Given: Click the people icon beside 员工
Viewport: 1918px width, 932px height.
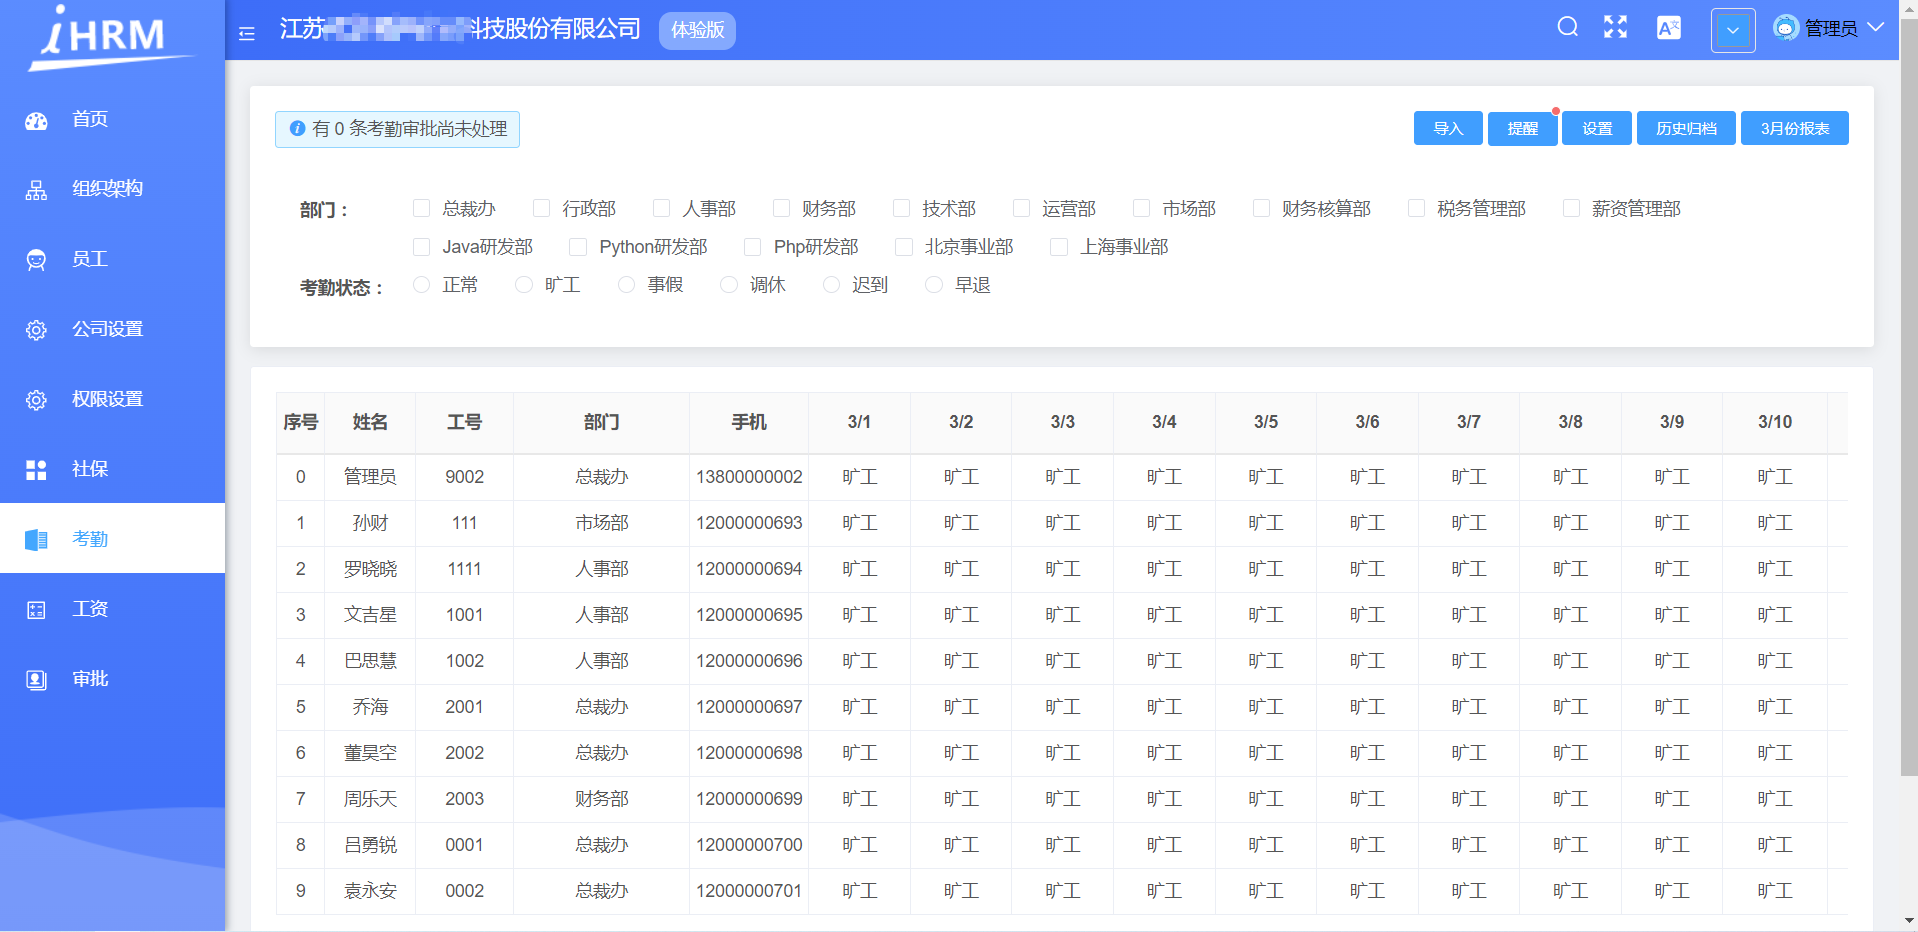Looking at the screenshot, I should [36, 260].
